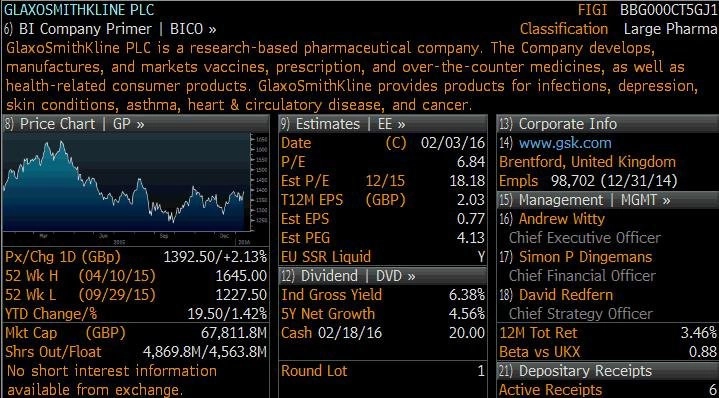The height and width of the screenshot is (398, 719).
Task: Click the Mkt Cap GBP row
Action: point(136,333)
